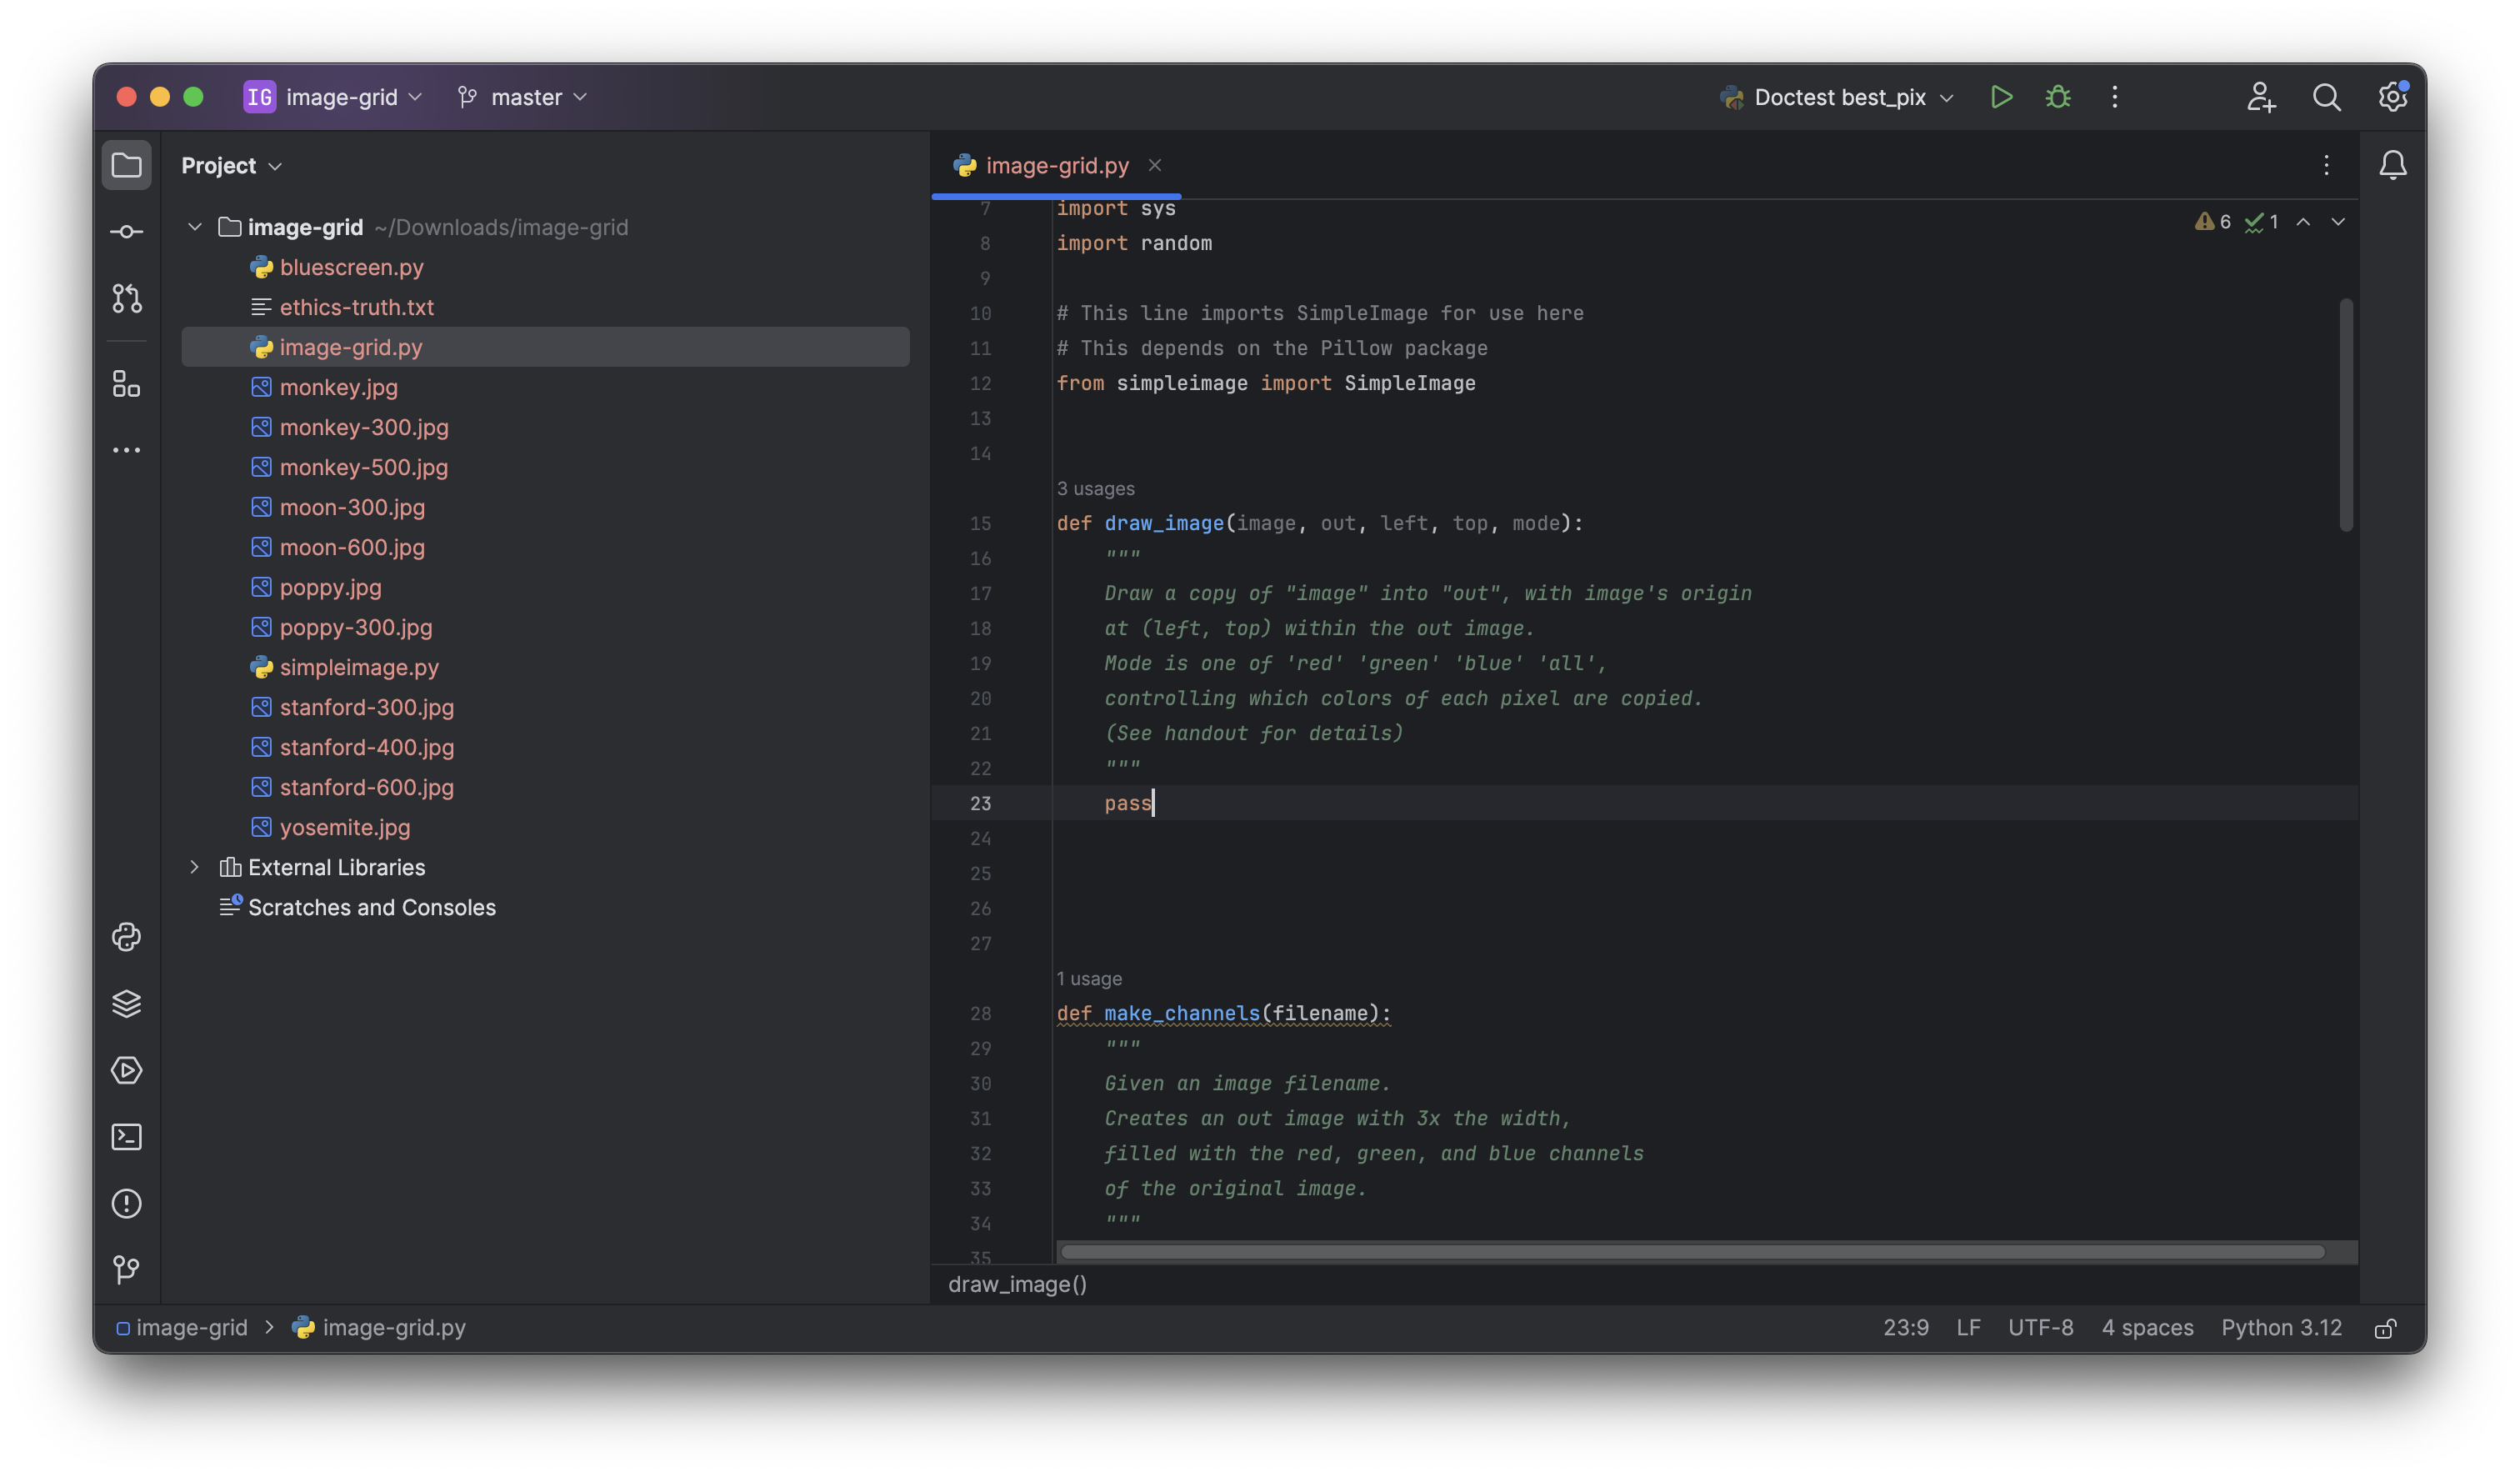2520x1477 pixels.
Task: Click the Git branch indicator icon
Action: point(467,97)
